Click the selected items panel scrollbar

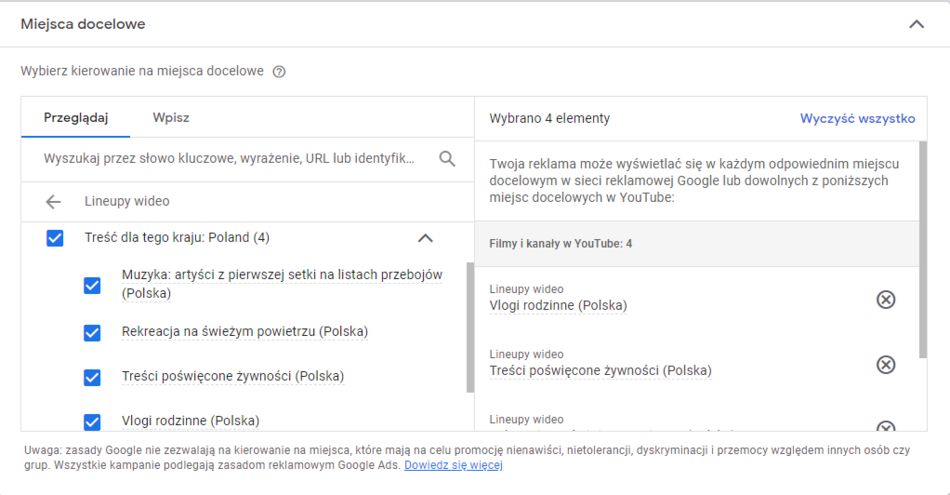pos(923,250)
